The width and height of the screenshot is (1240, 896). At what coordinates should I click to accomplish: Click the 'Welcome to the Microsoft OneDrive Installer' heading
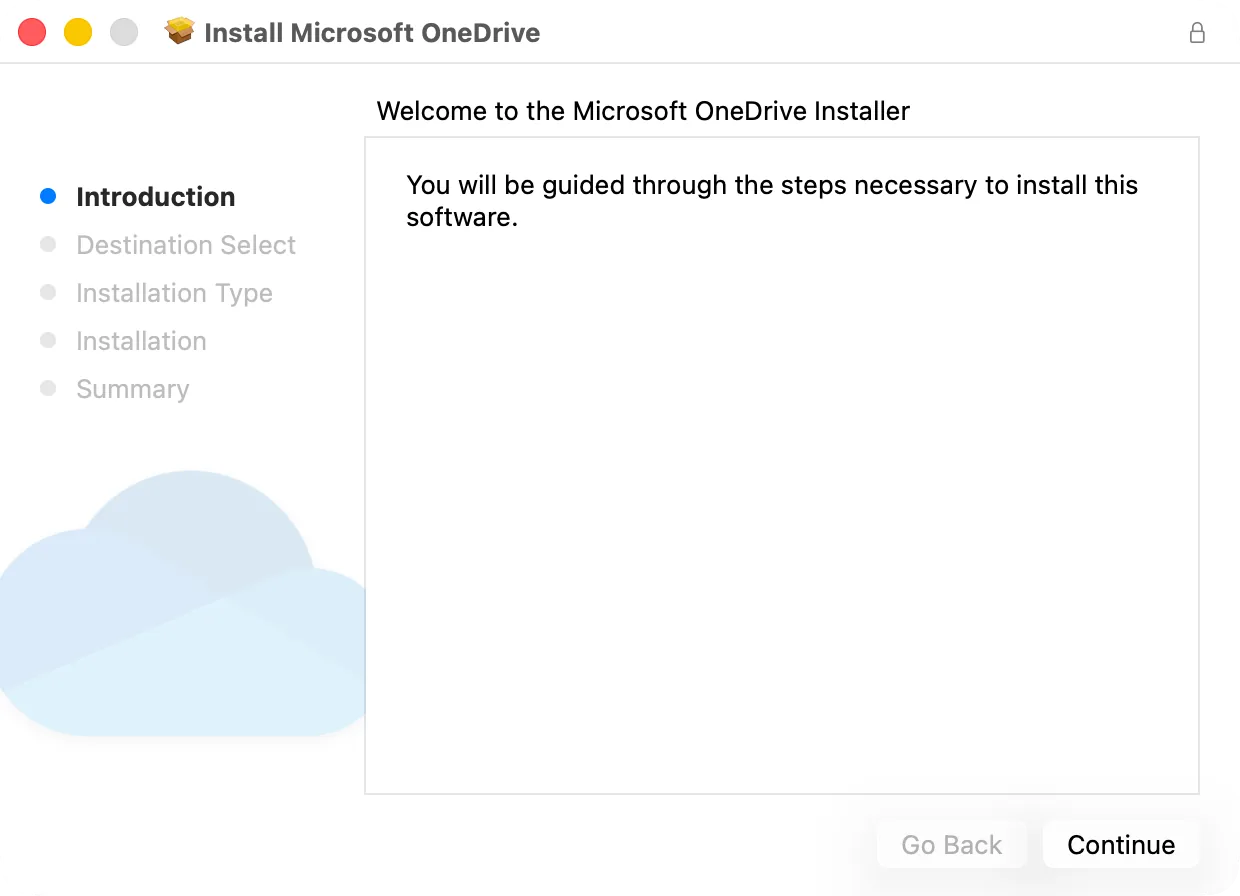(x=643, y=111)
